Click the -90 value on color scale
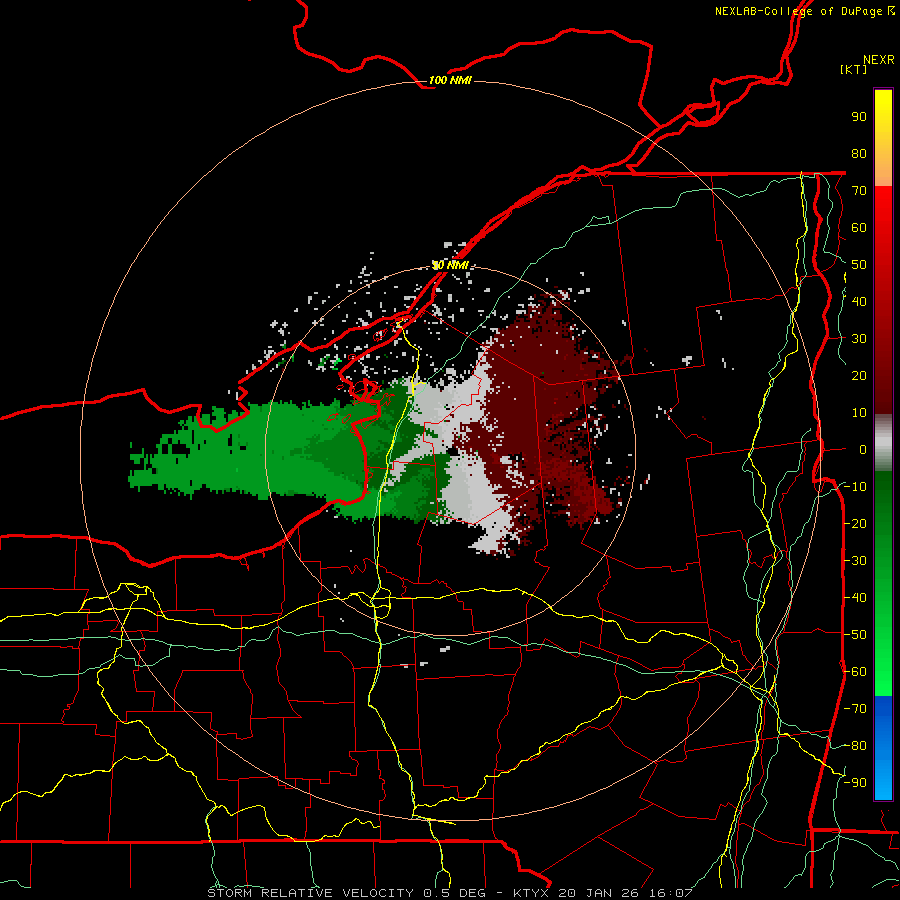 point(855,783)
